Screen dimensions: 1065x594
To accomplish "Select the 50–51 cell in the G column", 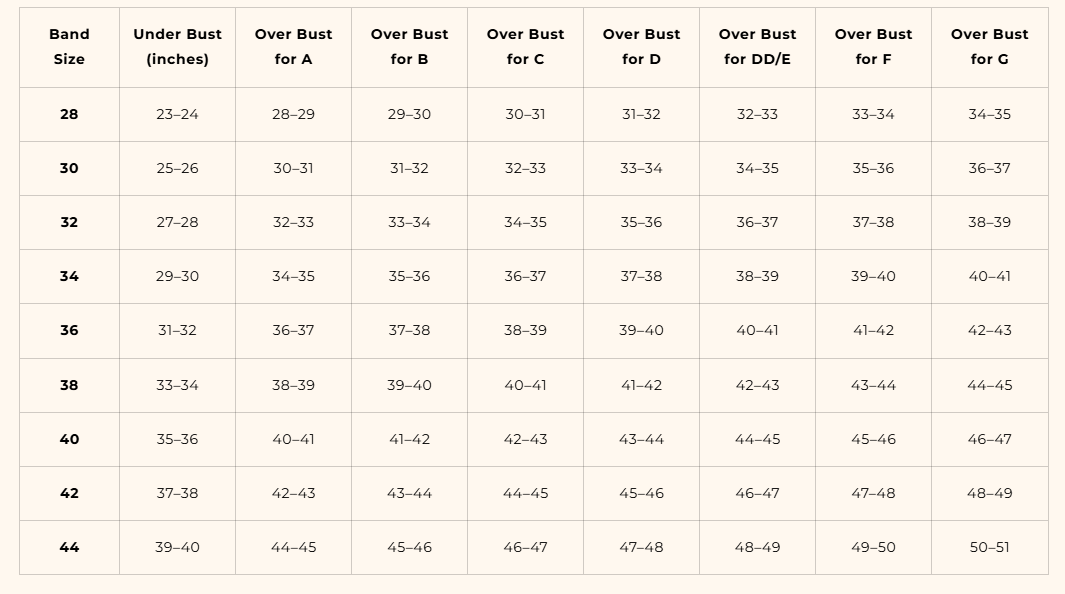I will pos(990,547).
